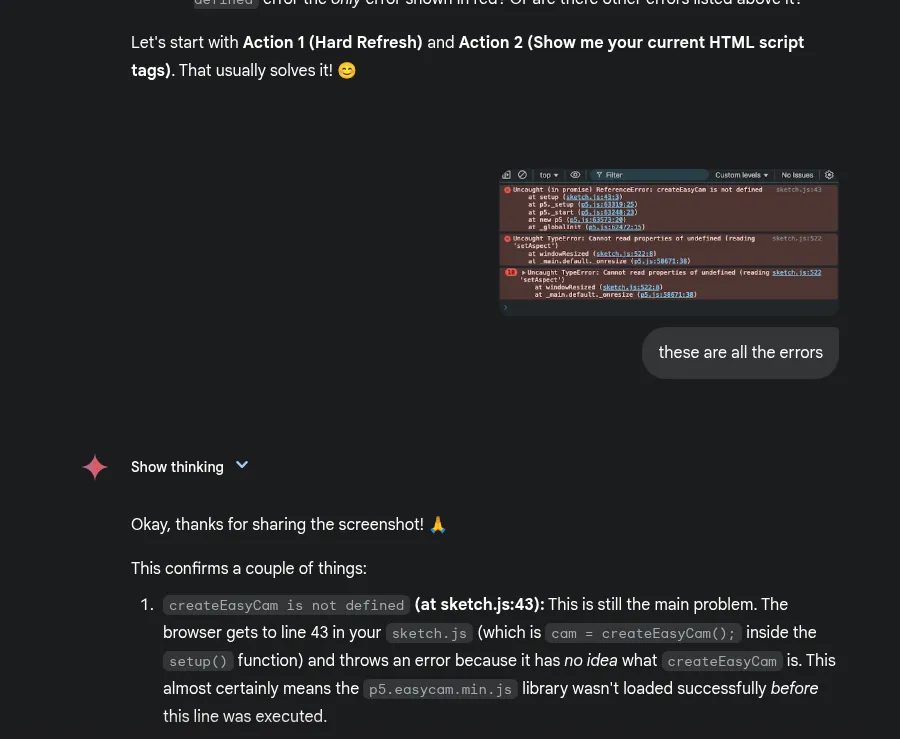
Task: Click the 'setup()' inline code chip
Action: click(198, 661)
